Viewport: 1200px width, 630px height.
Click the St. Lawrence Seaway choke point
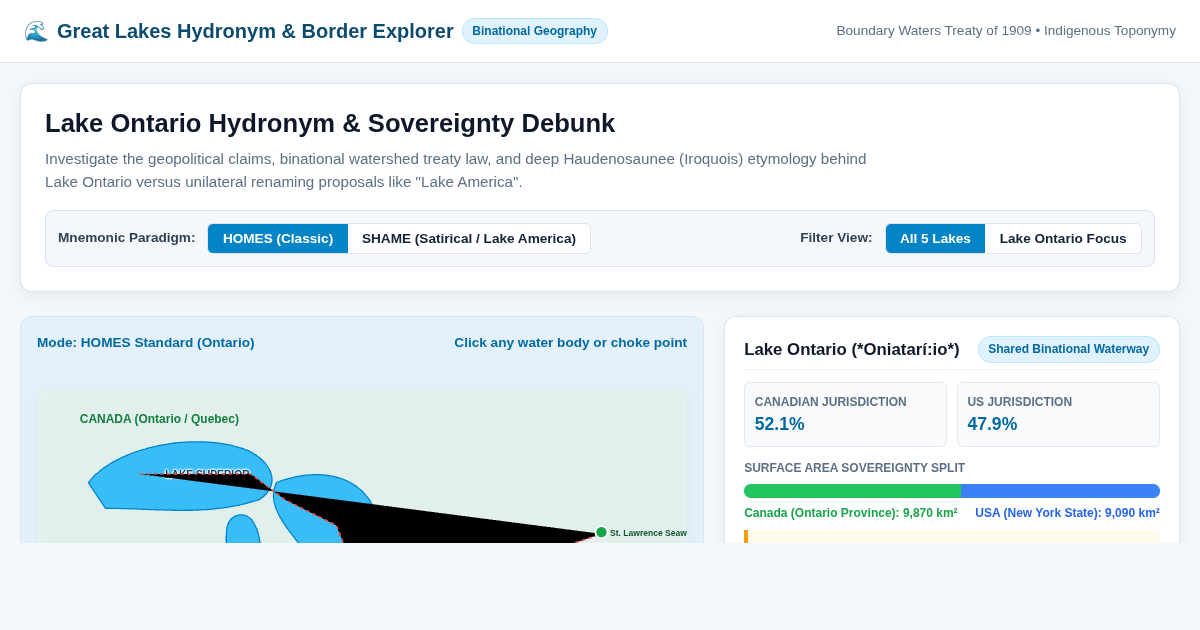coord(601,532)
